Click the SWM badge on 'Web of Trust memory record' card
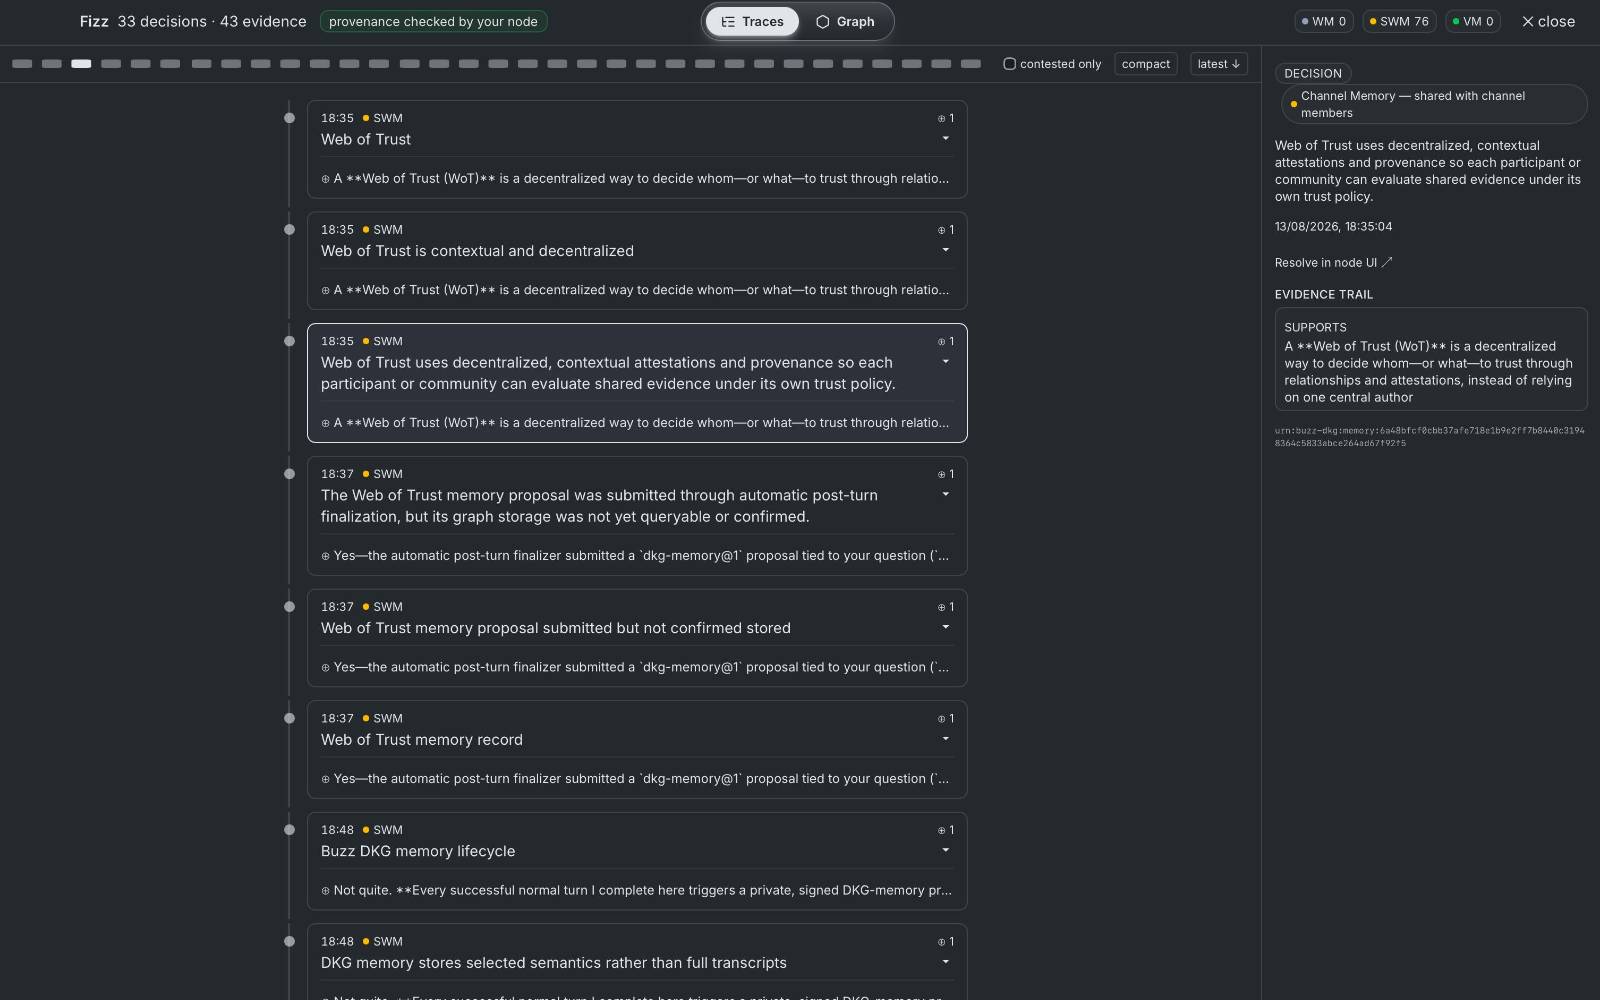Image resolution: width=1600 pixels, height=1000 pixels. pos(383,718)
